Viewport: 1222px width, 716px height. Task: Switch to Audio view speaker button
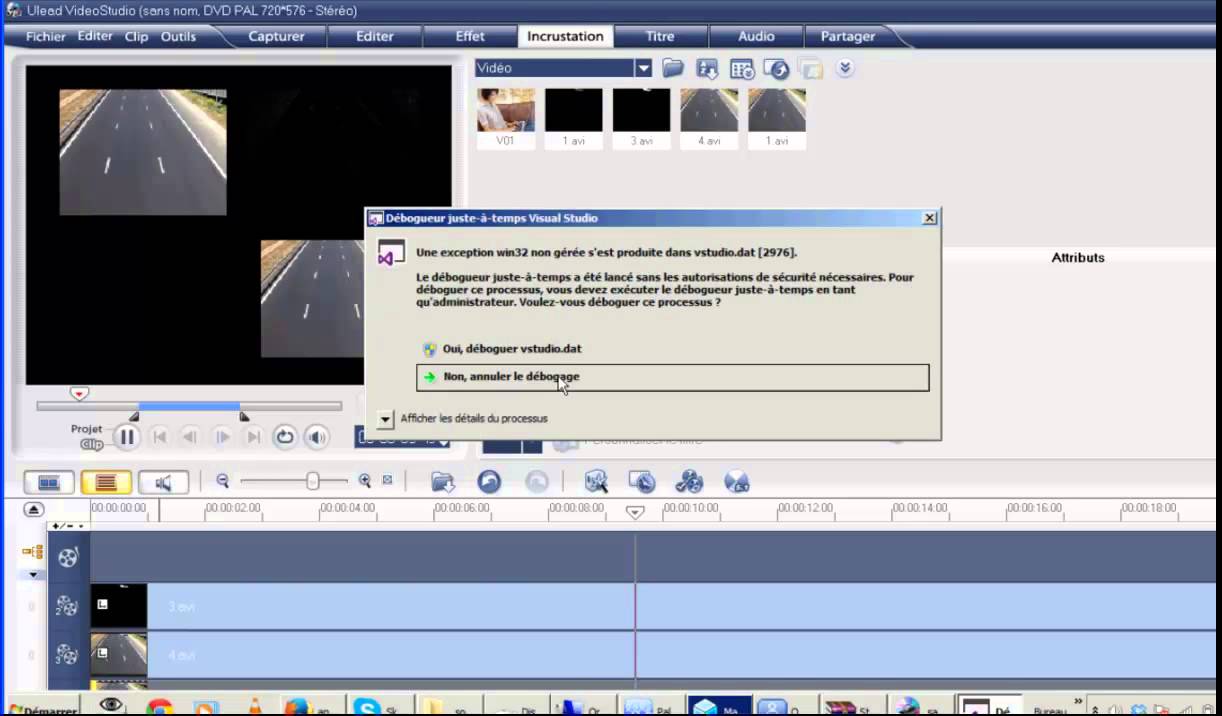pyautogui.click(x=163, y=483)
